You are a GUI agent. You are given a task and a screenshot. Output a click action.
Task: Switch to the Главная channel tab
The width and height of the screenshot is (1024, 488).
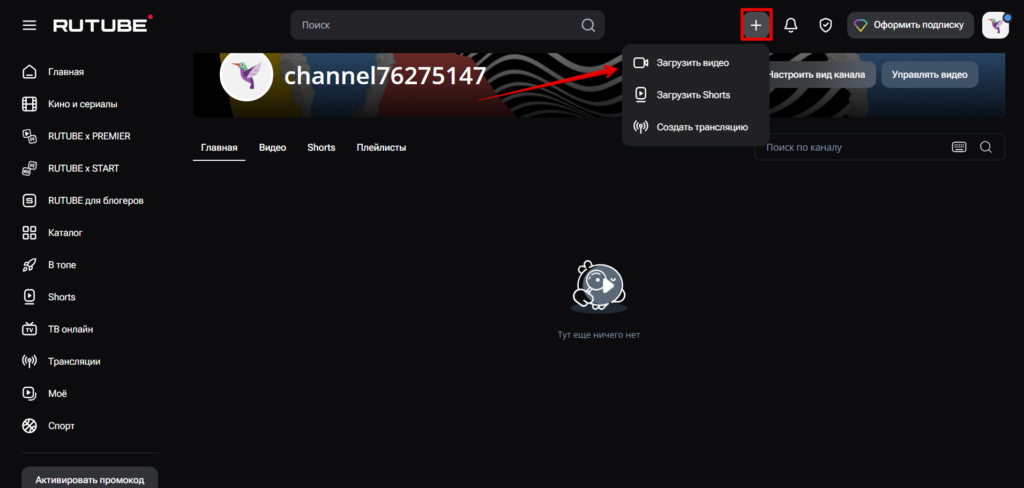tap(219, 148)
